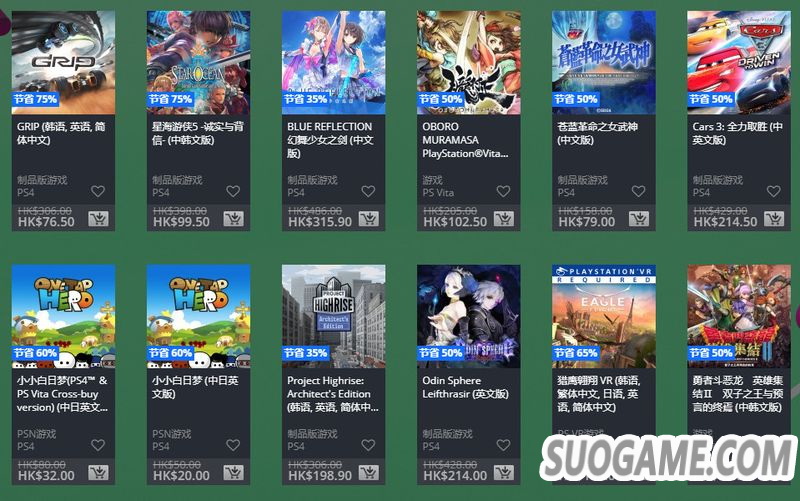Open Odin Sphere Leifthrasir title link
The width and height of the screenshot is (800, 501).
465,387
